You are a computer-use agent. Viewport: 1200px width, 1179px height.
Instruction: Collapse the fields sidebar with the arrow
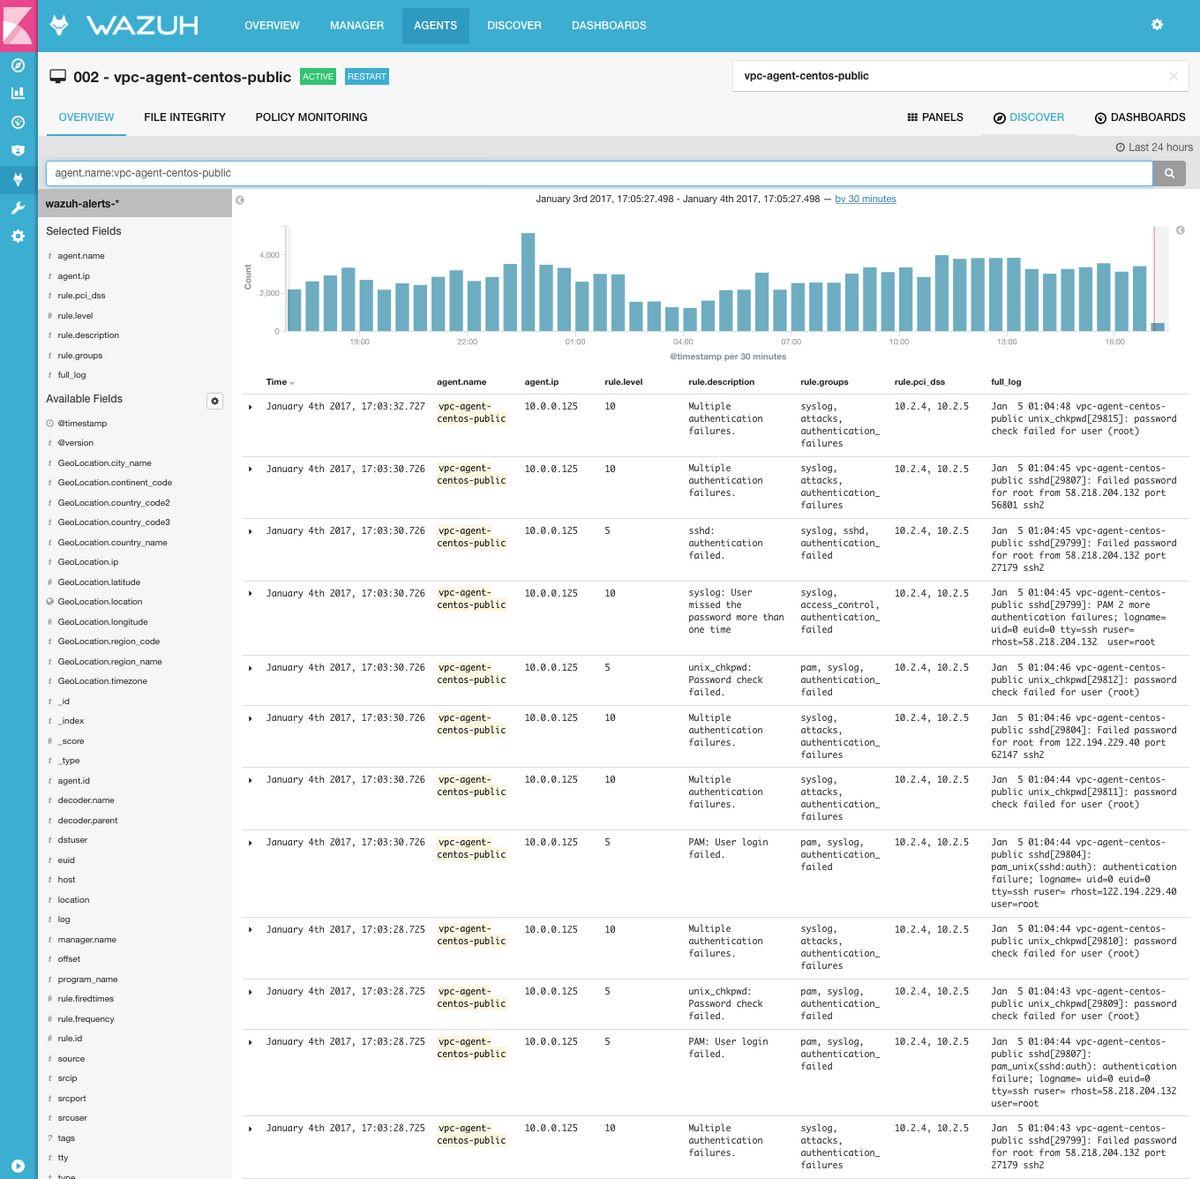tap(240, 200)
